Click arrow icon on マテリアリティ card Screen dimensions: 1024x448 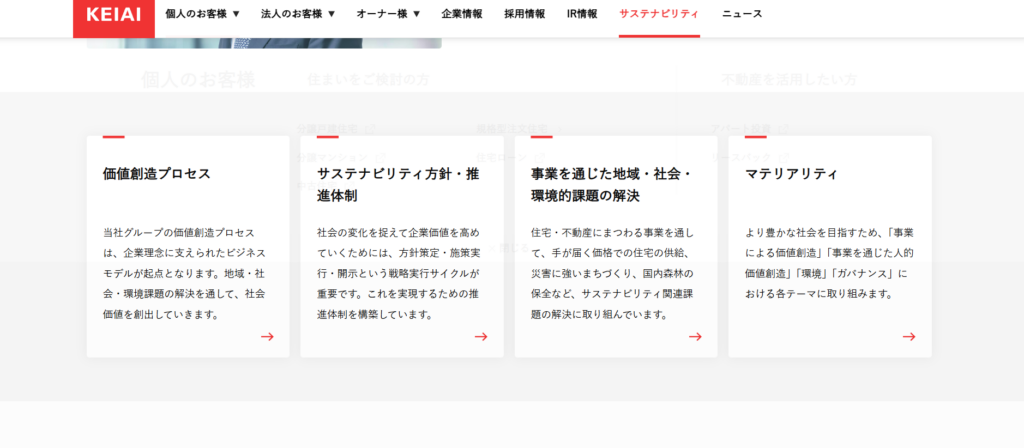(909, 337)
